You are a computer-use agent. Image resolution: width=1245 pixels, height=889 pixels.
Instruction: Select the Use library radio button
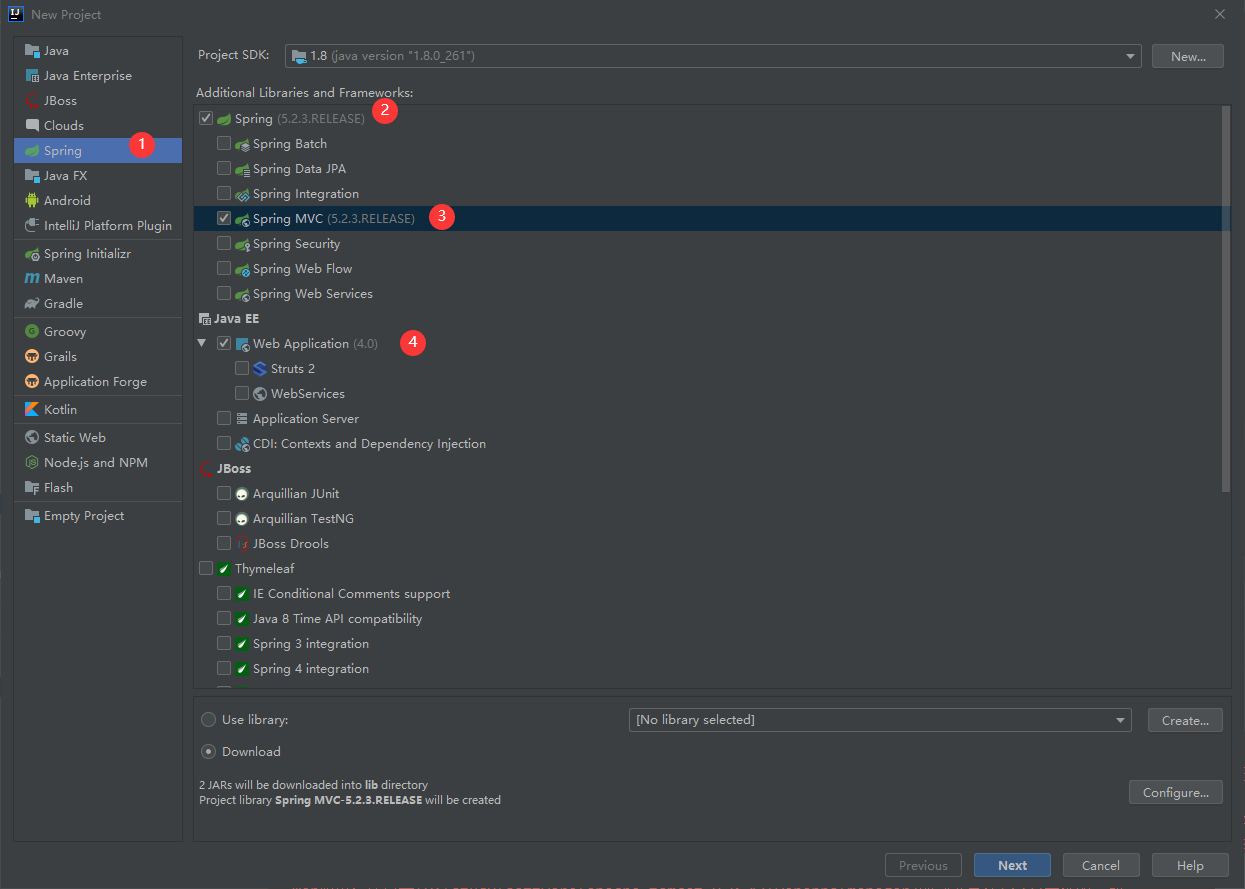208,719
